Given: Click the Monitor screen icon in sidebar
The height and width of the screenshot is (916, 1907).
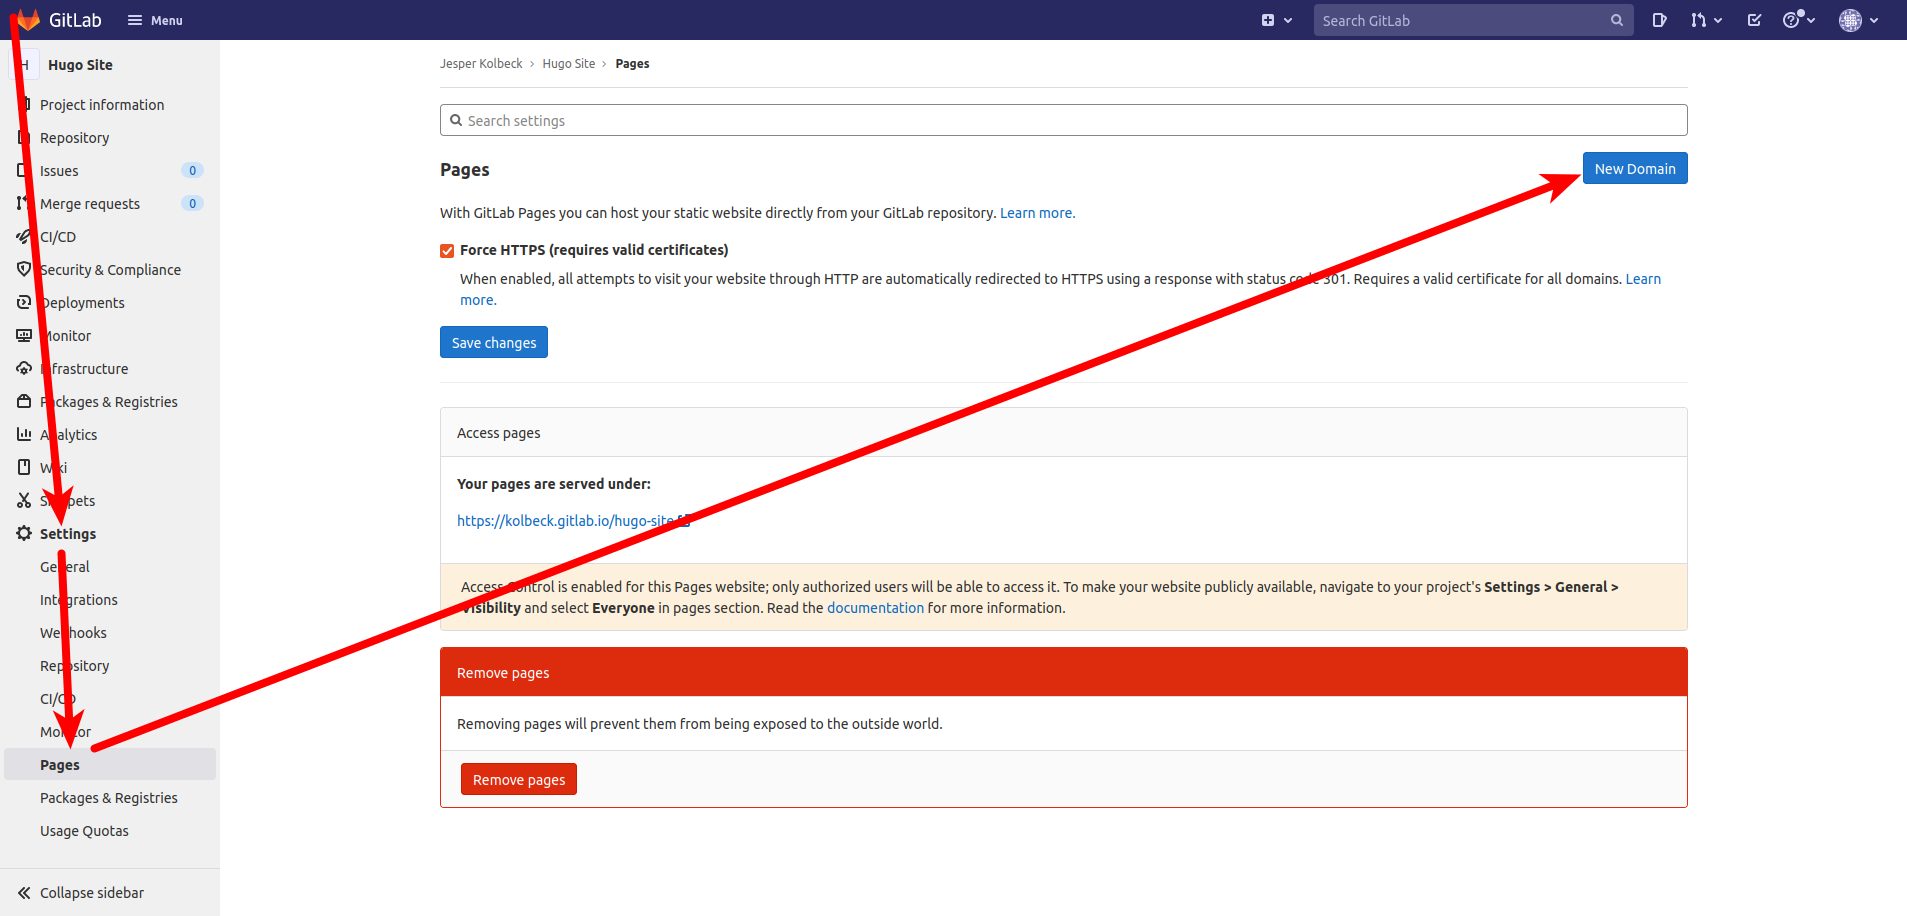Looking at the screenshot, I should [24, 336].
